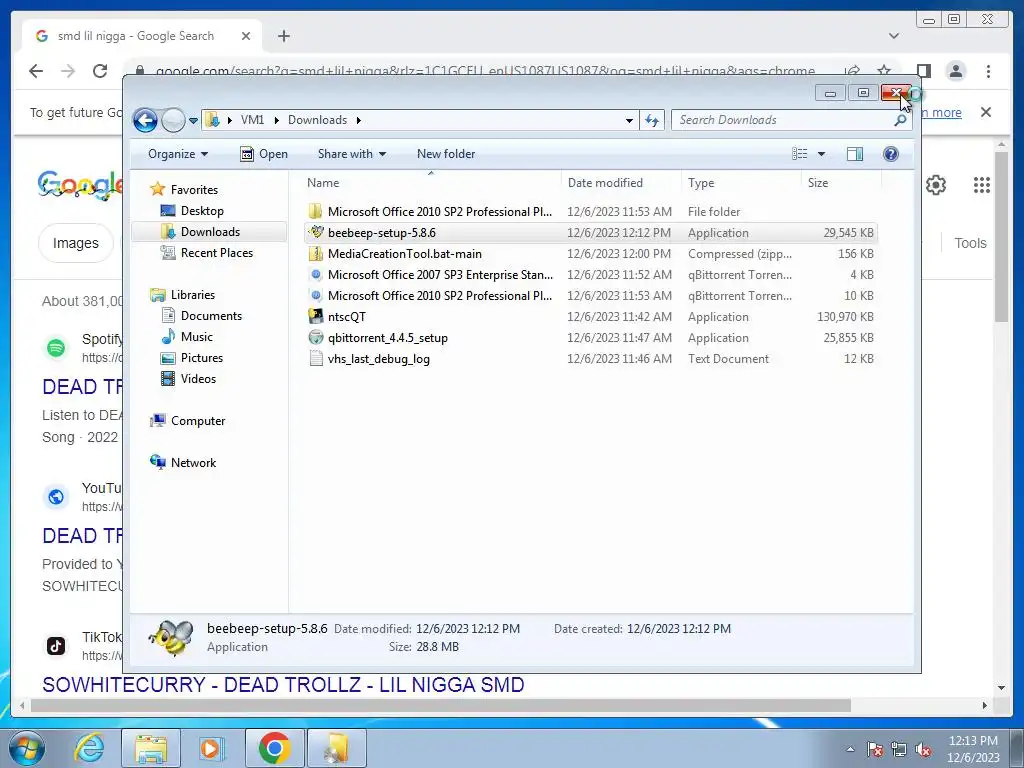Screen dimensions: 1024x768
Task: Select Libraries in the navigation pane
Action: [192, 295]
